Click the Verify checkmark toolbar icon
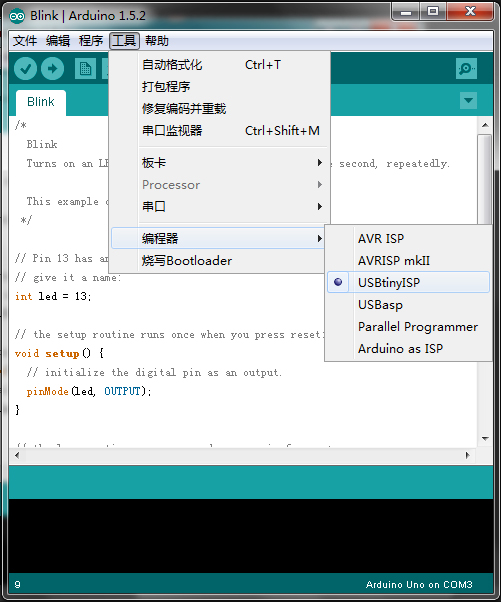 (x=25, y=69)
